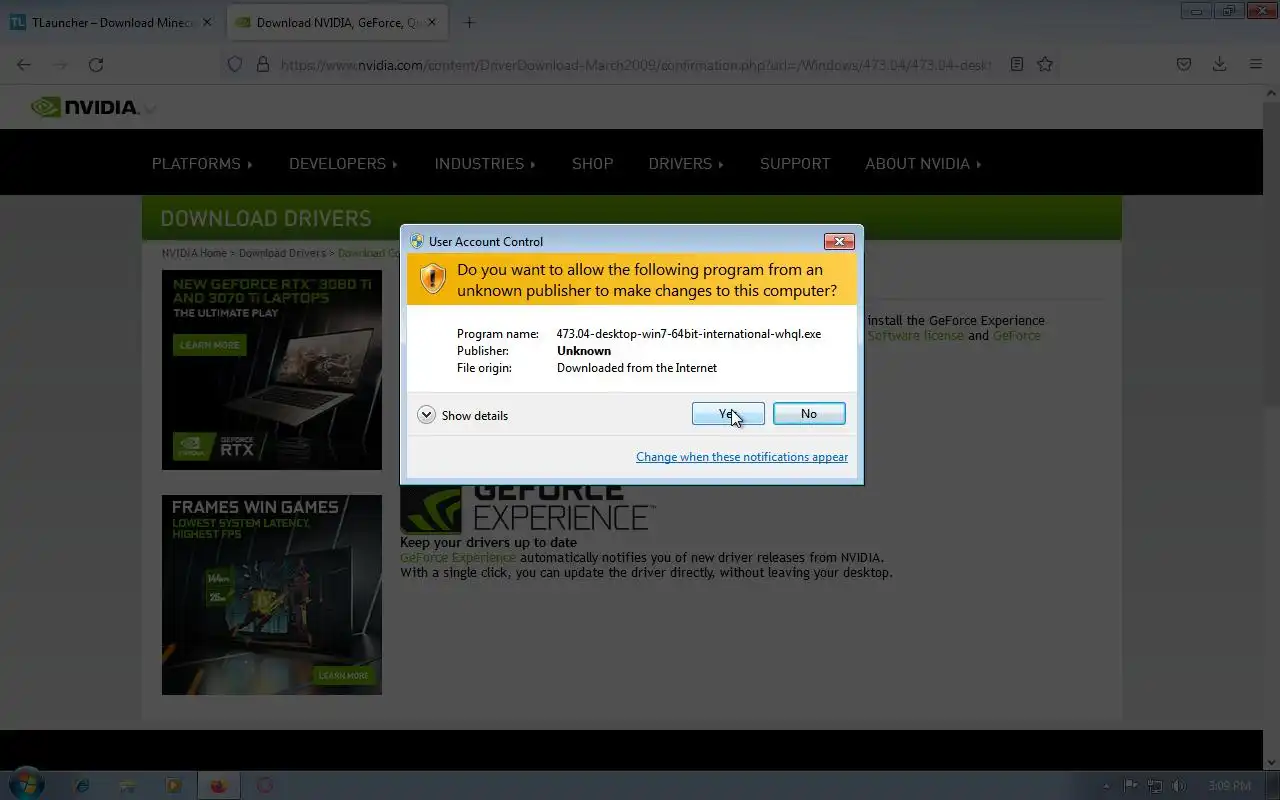Screen dimensions: 1280x800
Task: Go forward in Firefox history
Action: [60, 64]
